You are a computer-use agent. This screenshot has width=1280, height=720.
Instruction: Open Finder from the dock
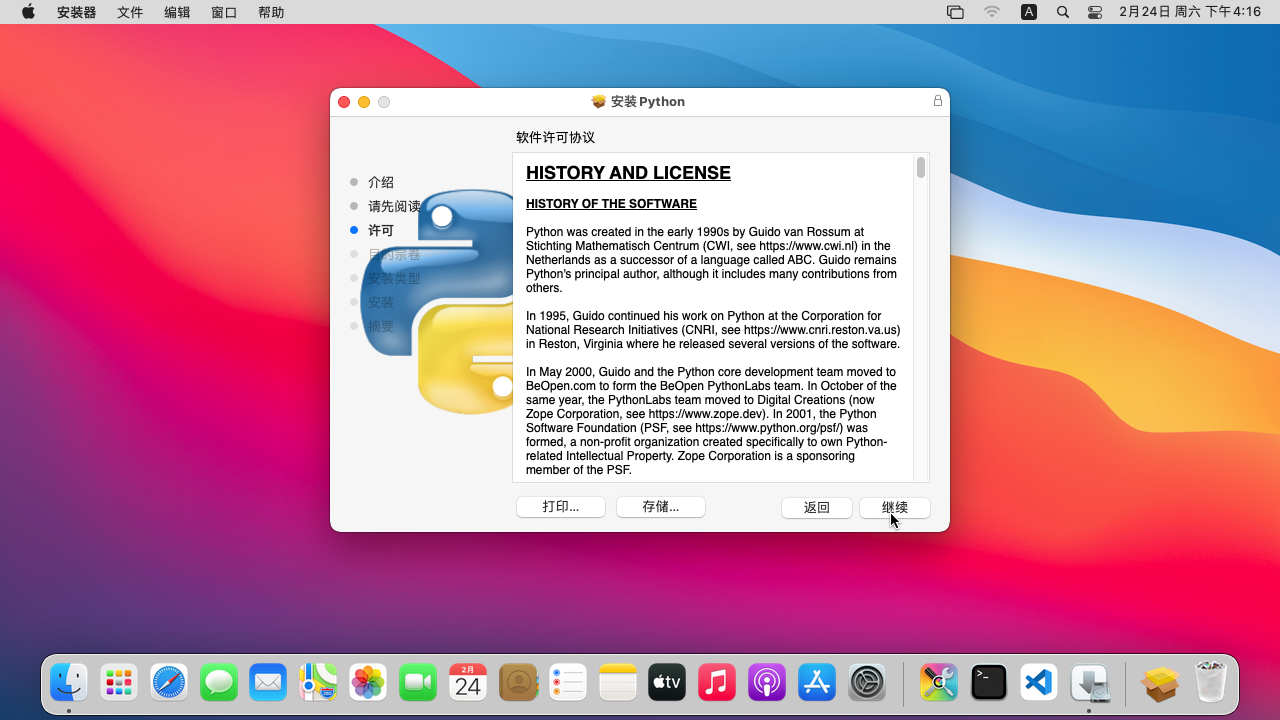(69, 683)
